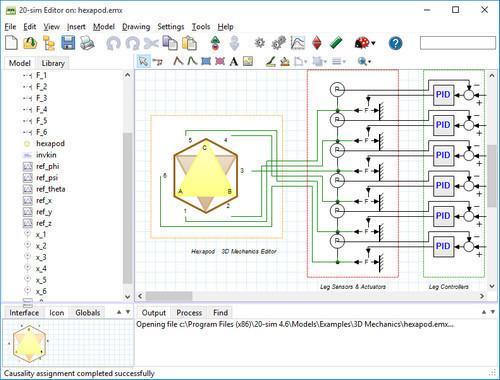Viewport: 500px width, 380px height.
Task: Select the text label A tool
Action: tap(234, 61)
